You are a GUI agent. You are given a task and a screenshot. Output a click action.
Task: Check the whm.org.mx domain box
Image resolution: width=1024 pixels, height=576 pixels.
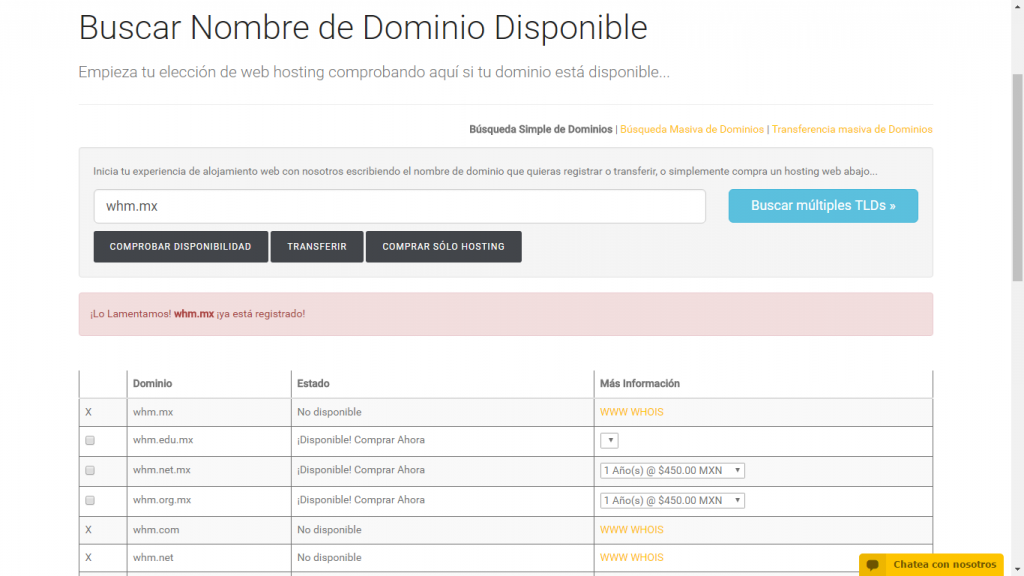click(90, 500)
